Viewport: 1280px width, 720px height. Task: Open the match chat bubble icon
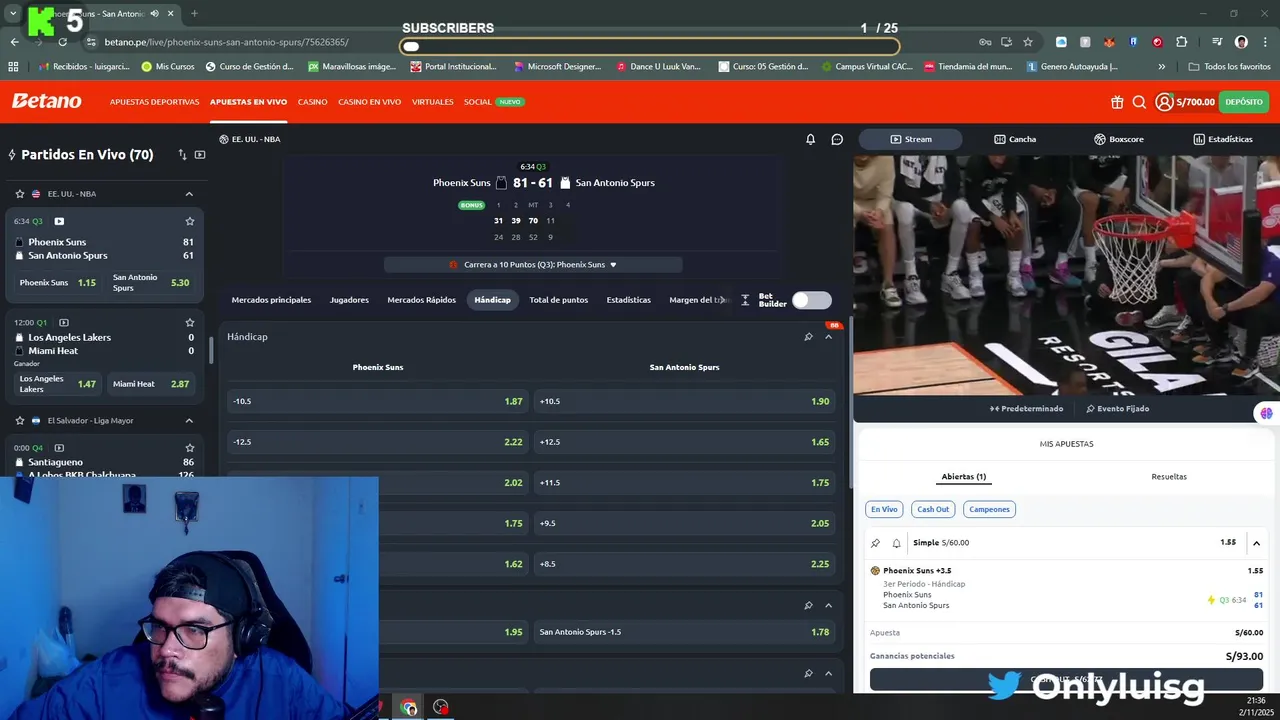[x=837, y=139]
